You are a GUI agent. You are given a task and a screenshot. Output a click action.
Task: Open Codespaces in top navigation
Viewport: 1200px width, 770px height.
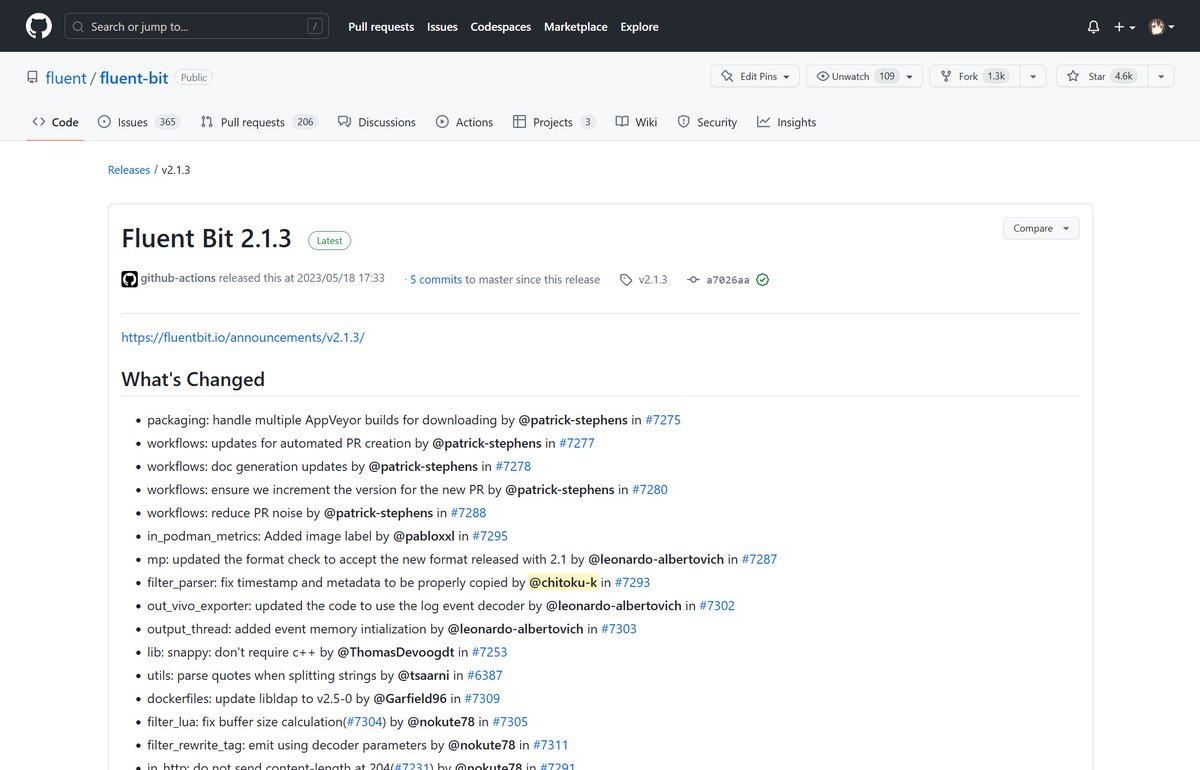501,27
